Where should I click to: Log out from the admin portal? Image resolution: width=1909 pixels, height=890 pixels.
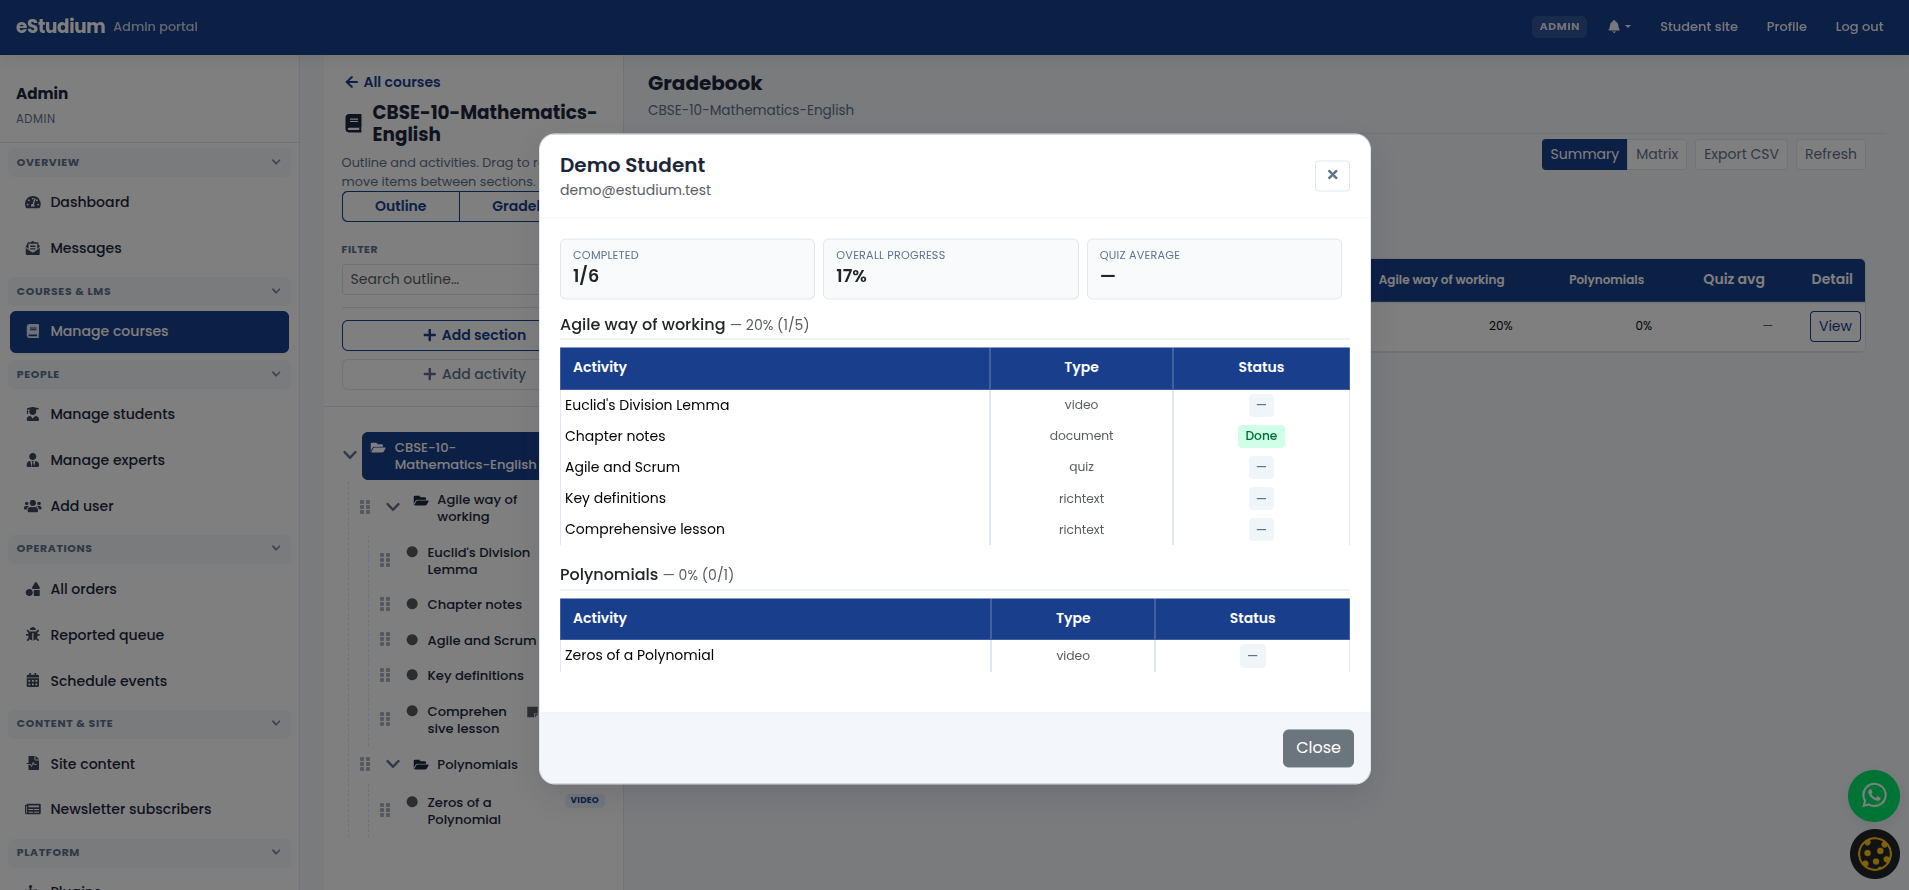[1859, 27]
